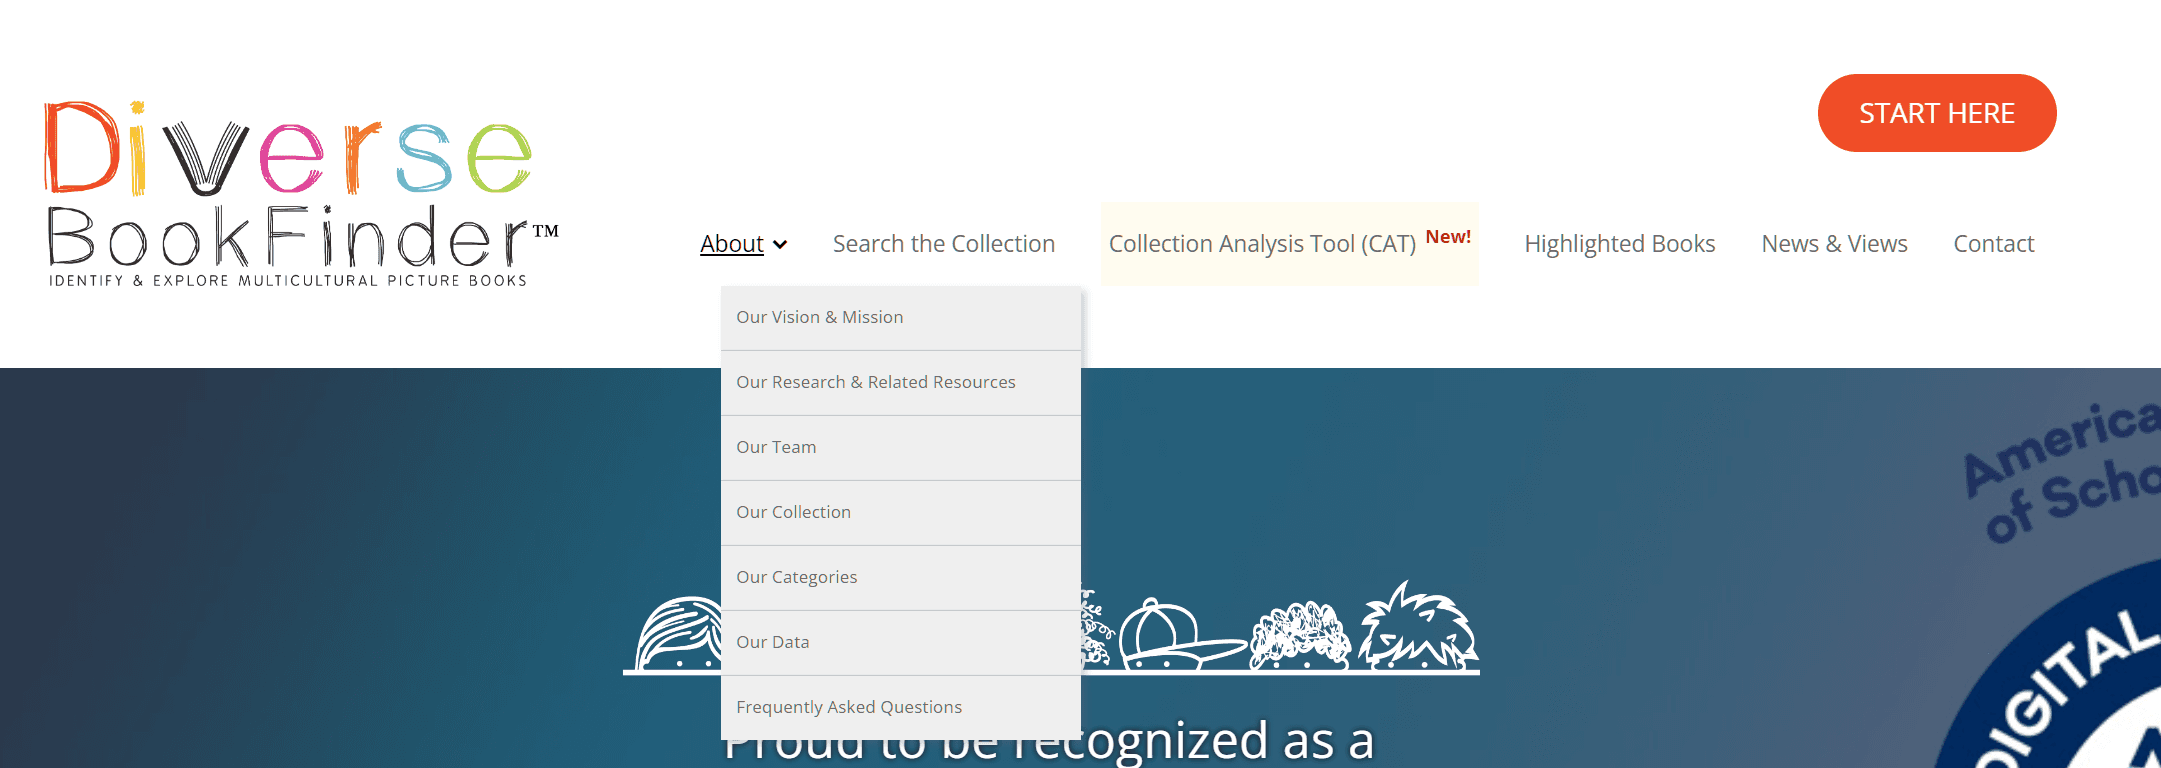Viewport: 2161px width, 768px height.
Task: Go to Search the Collection
Action: pos(944,244)
